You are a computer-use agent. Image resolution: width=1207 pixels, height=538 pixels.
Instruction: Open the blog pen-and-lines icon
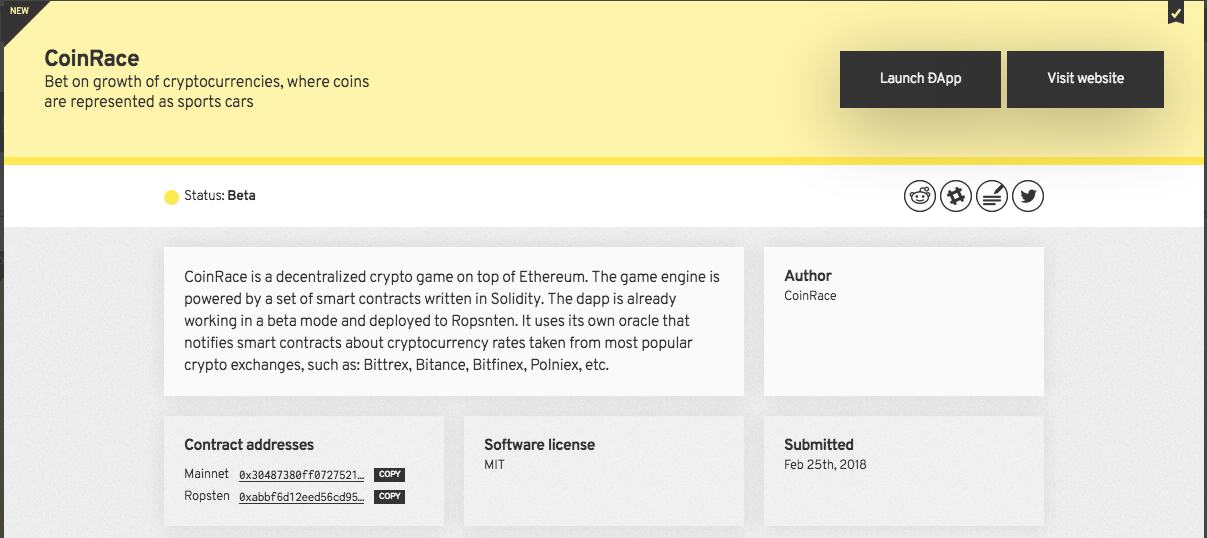tap(992, 196)
